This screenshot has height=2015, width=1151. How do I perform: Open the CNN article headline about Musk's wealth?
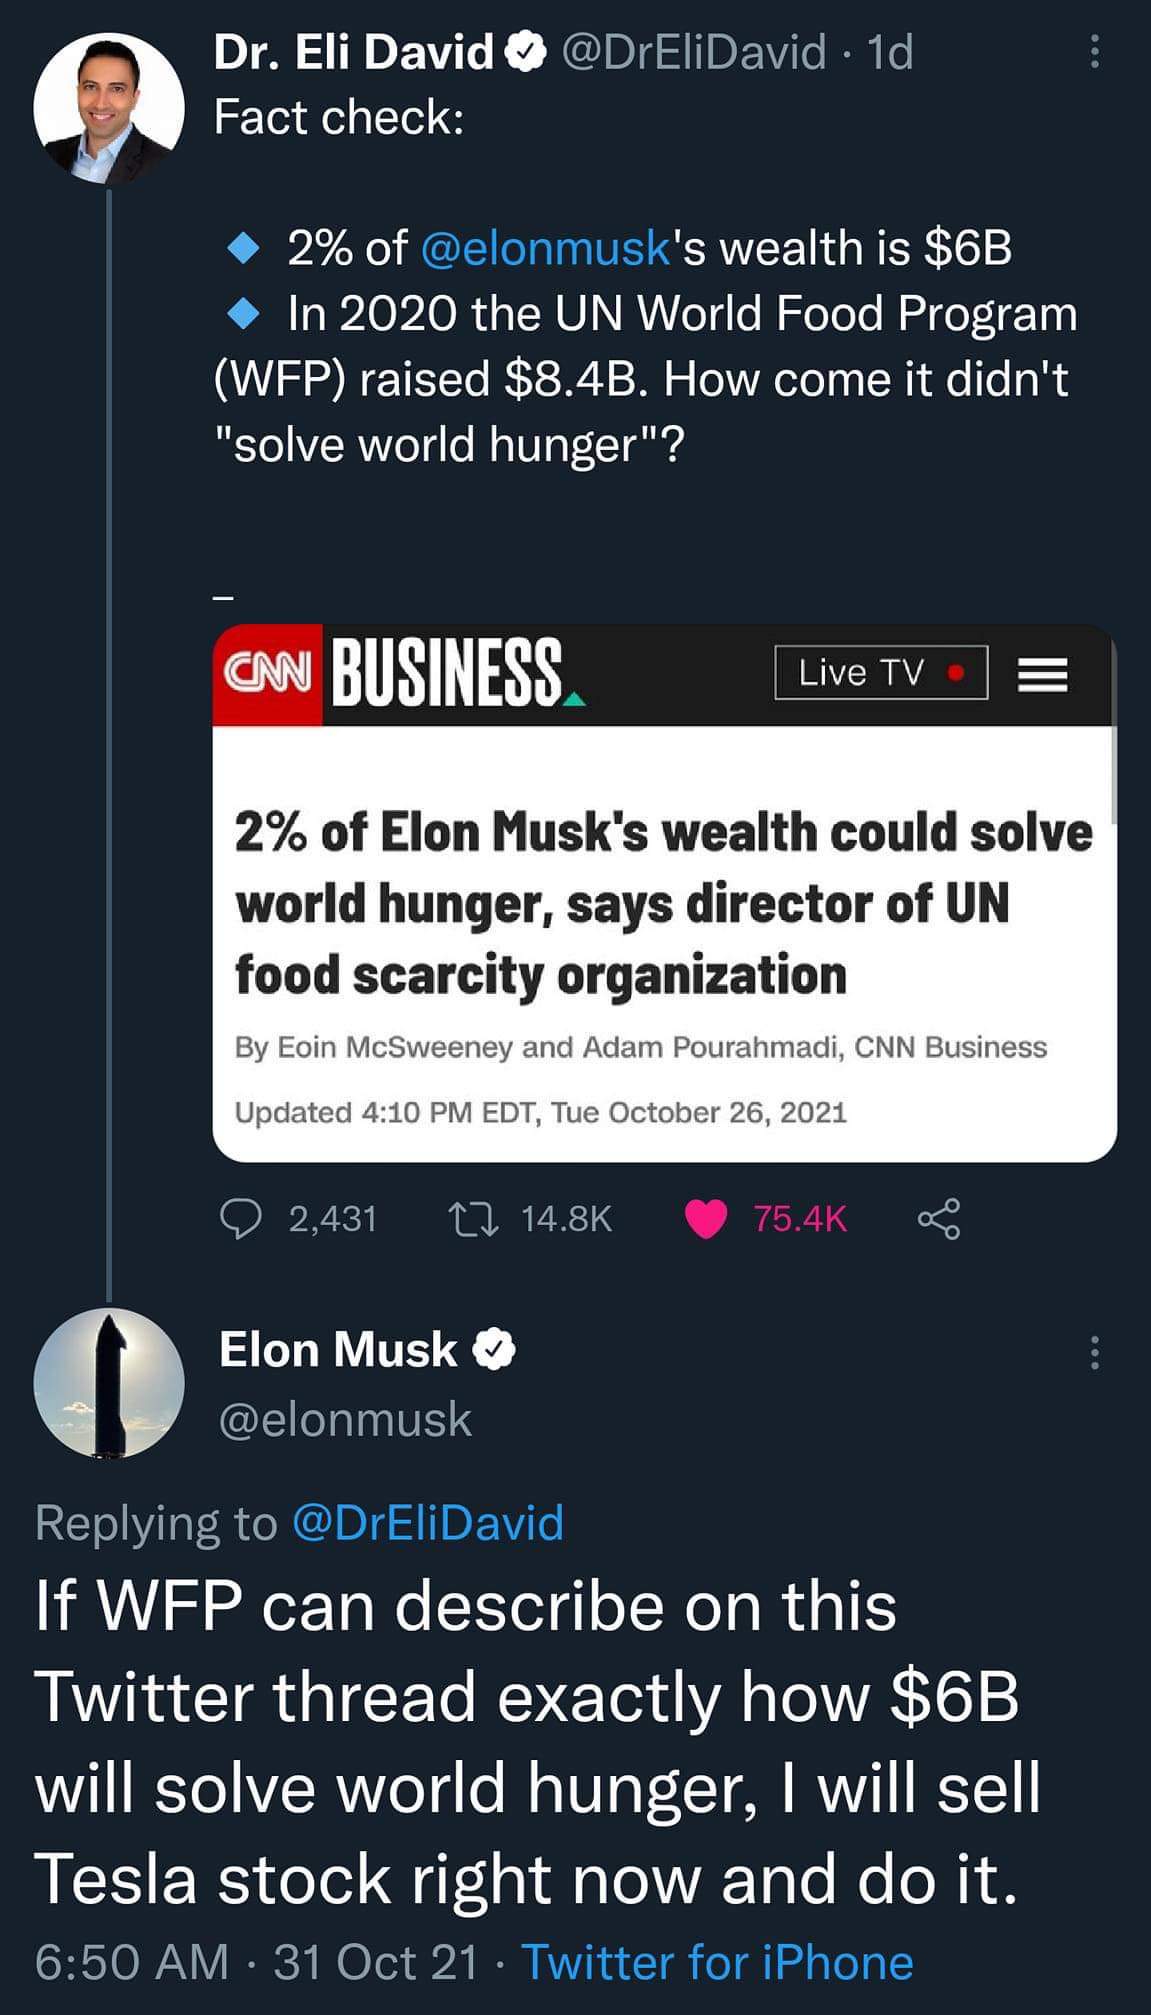pos(663,903)
